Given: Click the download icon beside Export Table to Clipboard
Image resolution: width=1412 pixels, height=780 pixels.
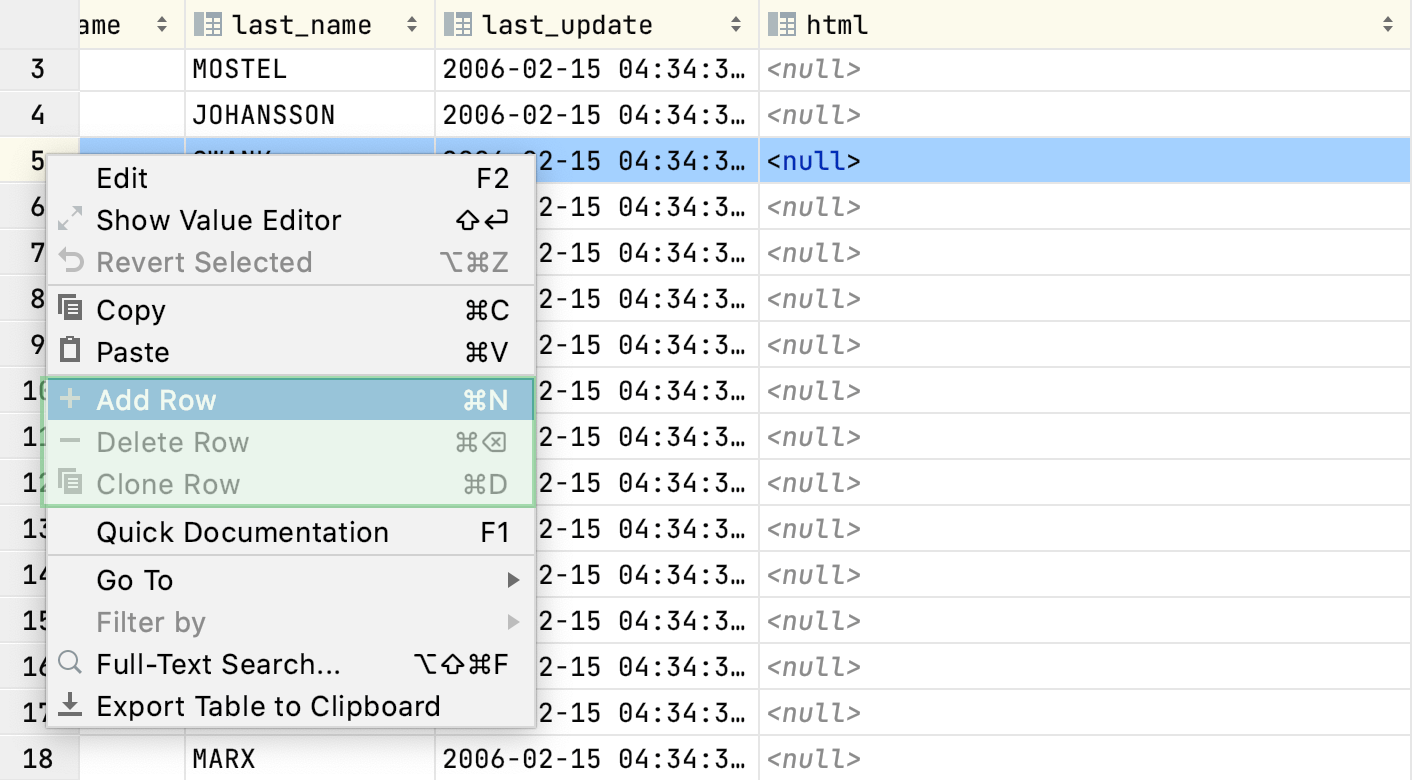Looking at the screenshot, I should [x=70, y=706].
